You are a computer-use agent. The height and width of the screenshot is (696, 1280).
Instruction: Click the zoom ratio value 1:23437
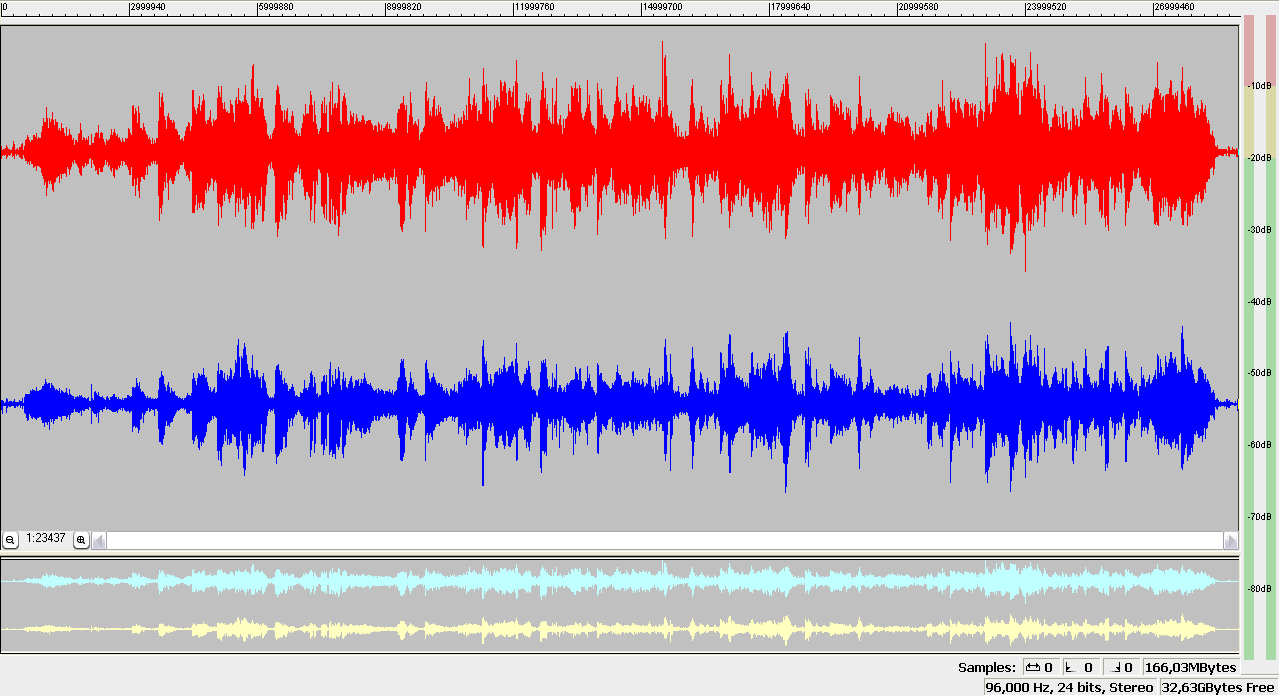46,538
